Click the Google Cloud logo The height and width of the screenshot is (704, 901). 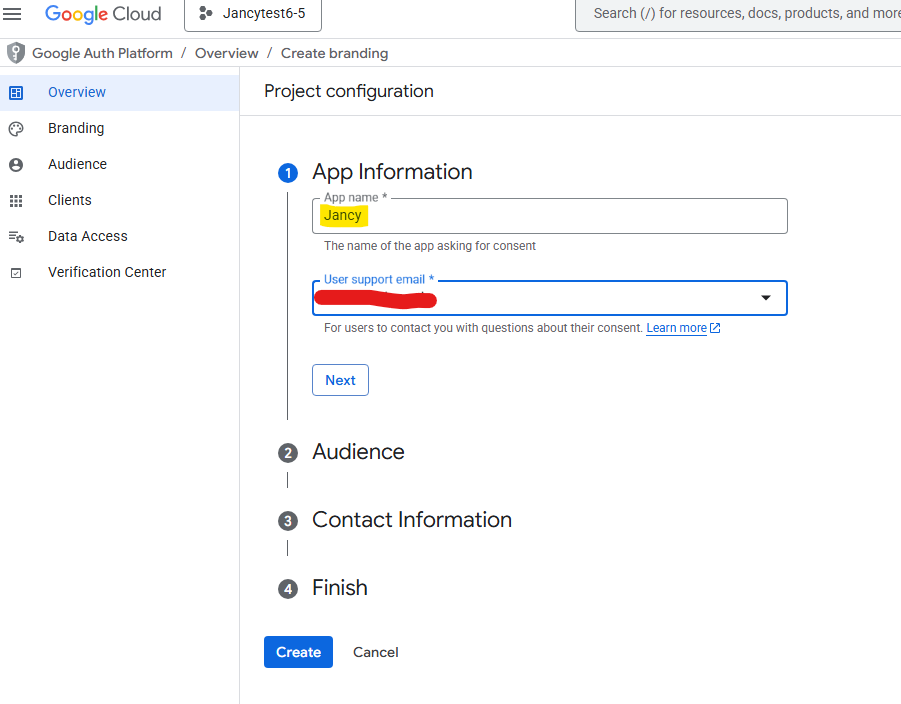(103, 14)
